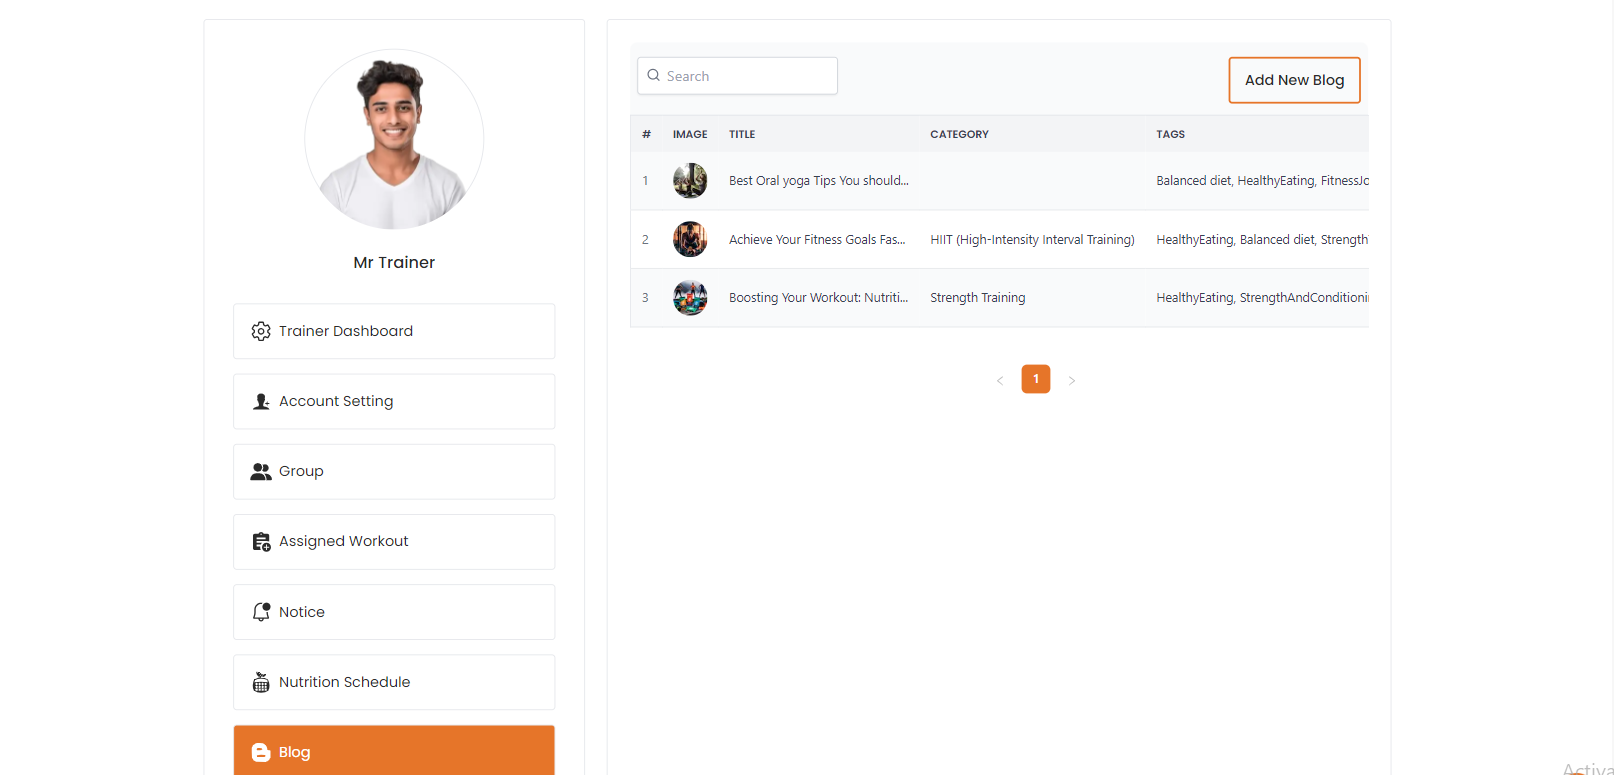
Task: Click the gear icon beside Trainer Dashboard
Action: tap(261, 331)
